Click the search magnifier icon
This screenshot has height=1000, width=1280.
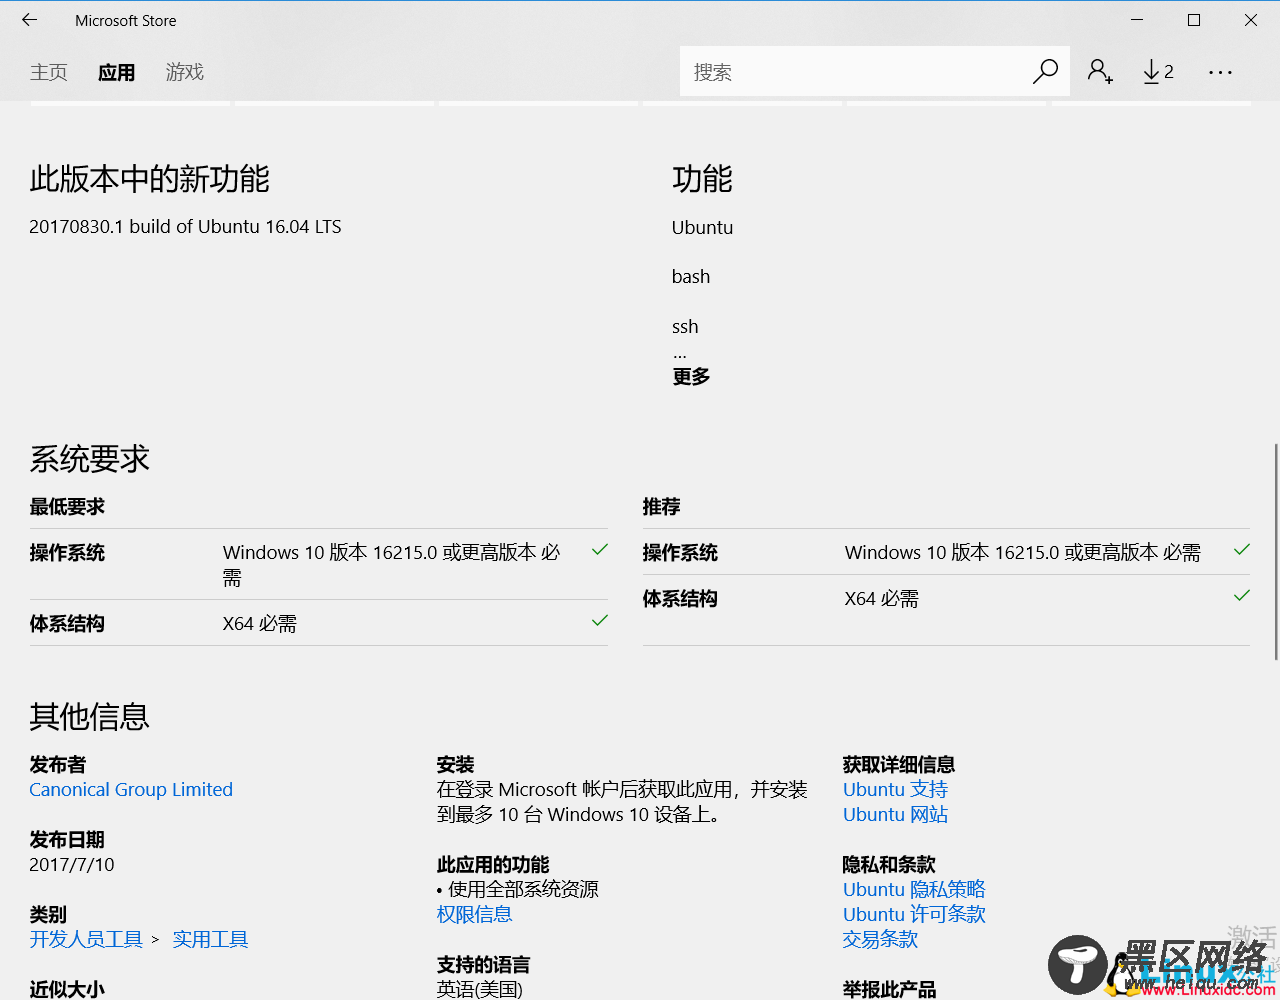[x=1045, y=72]
